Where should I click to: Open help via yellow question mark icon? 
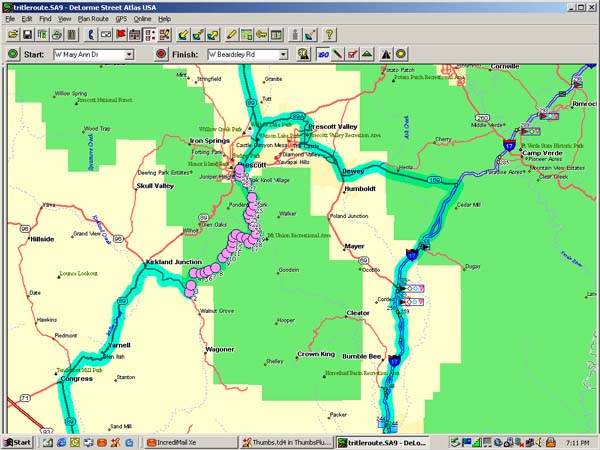coord(329,35)
